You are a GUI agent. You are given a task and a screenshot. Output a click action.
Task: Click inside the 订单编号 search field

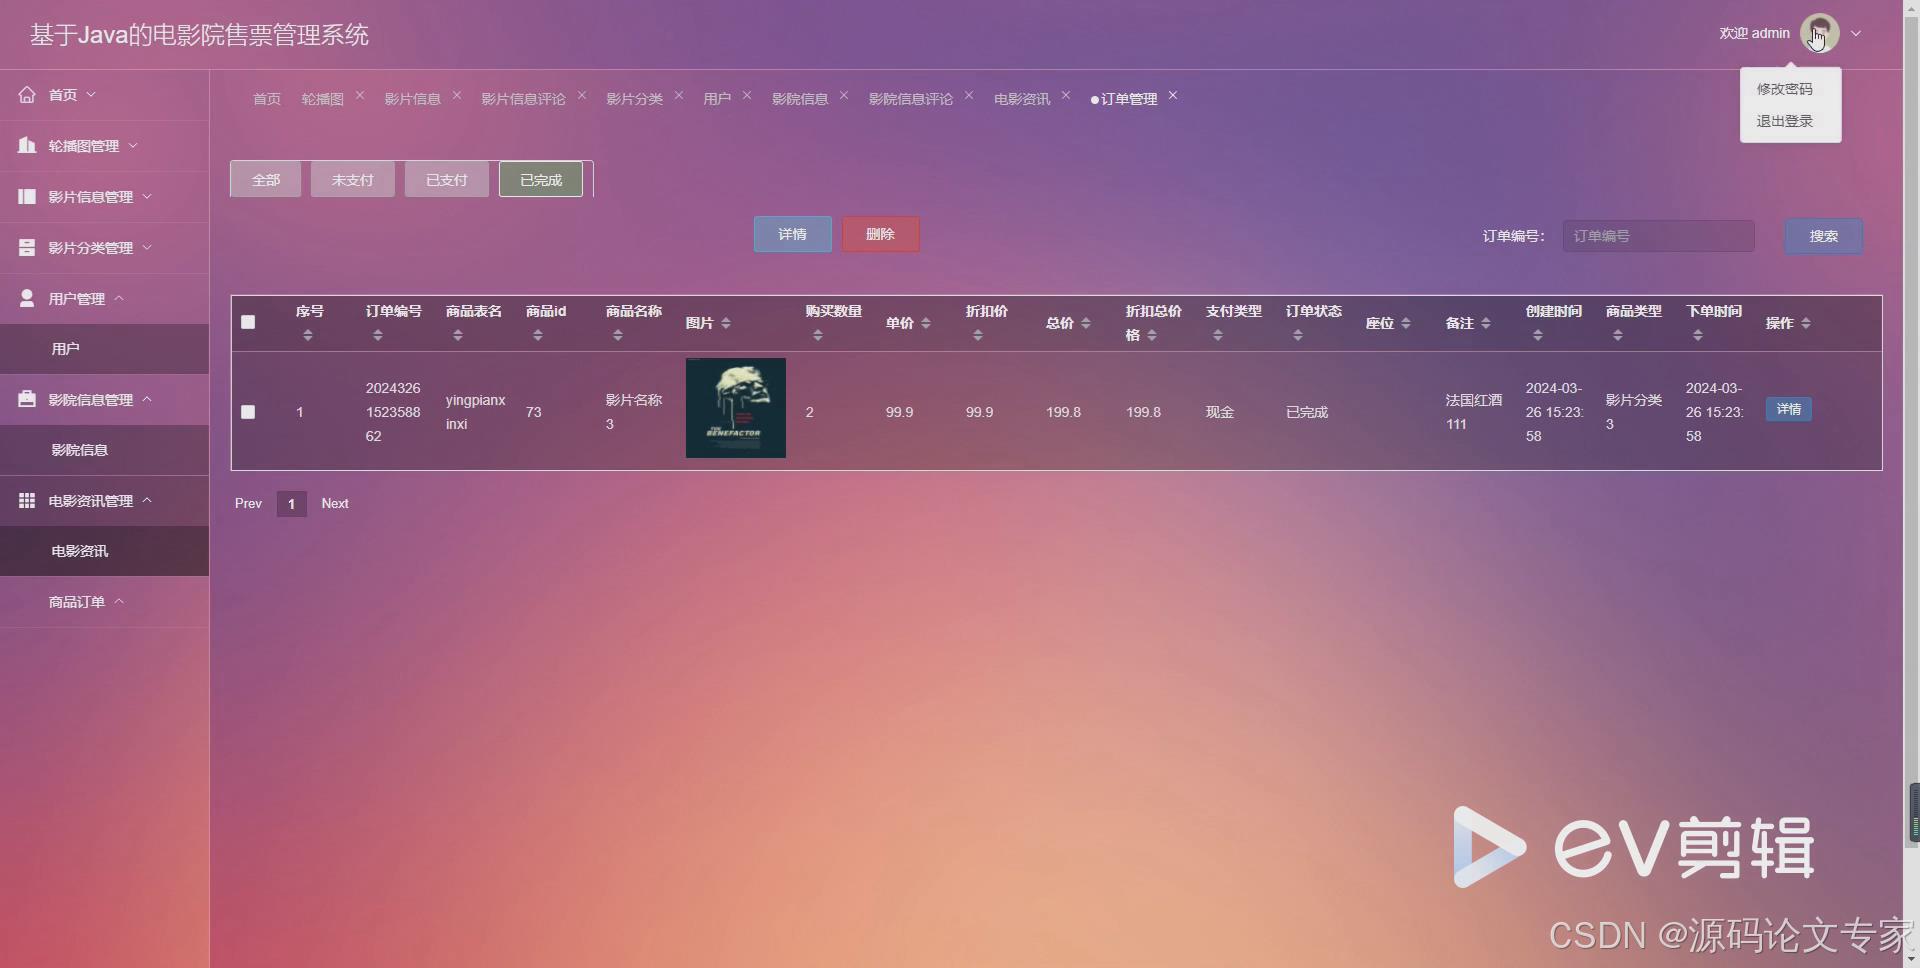click(1657, 236)
